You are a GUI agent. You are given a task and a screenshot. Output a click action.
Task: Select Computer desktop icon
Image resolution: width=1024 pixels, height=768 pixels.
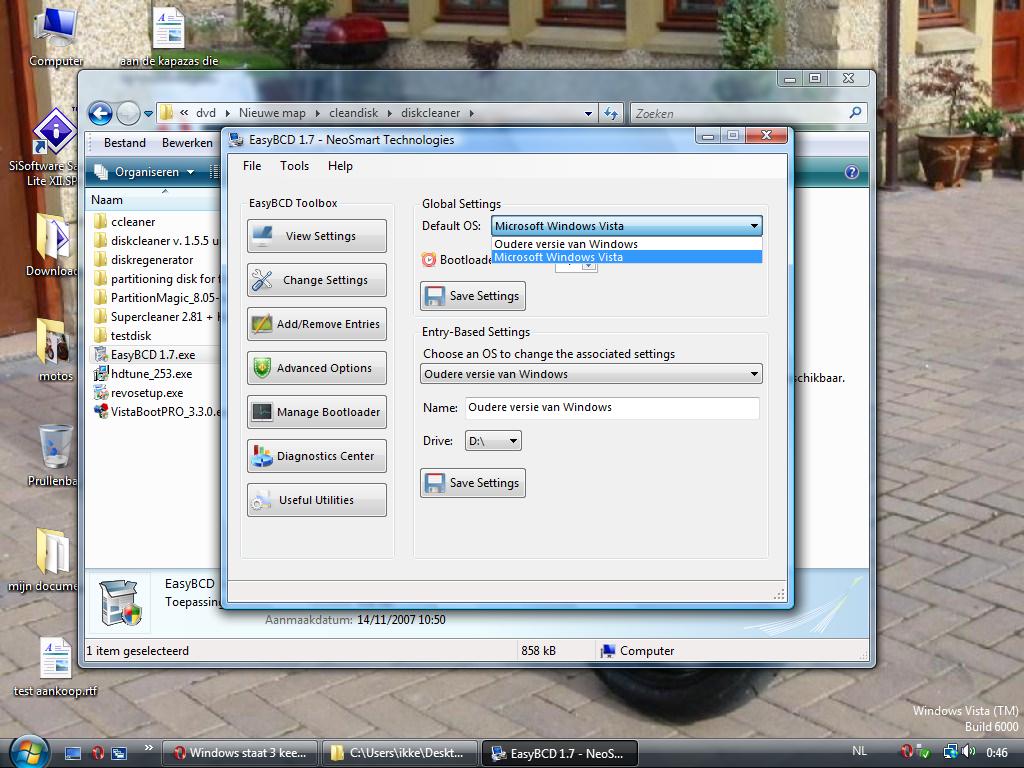[x=56, y=35]
